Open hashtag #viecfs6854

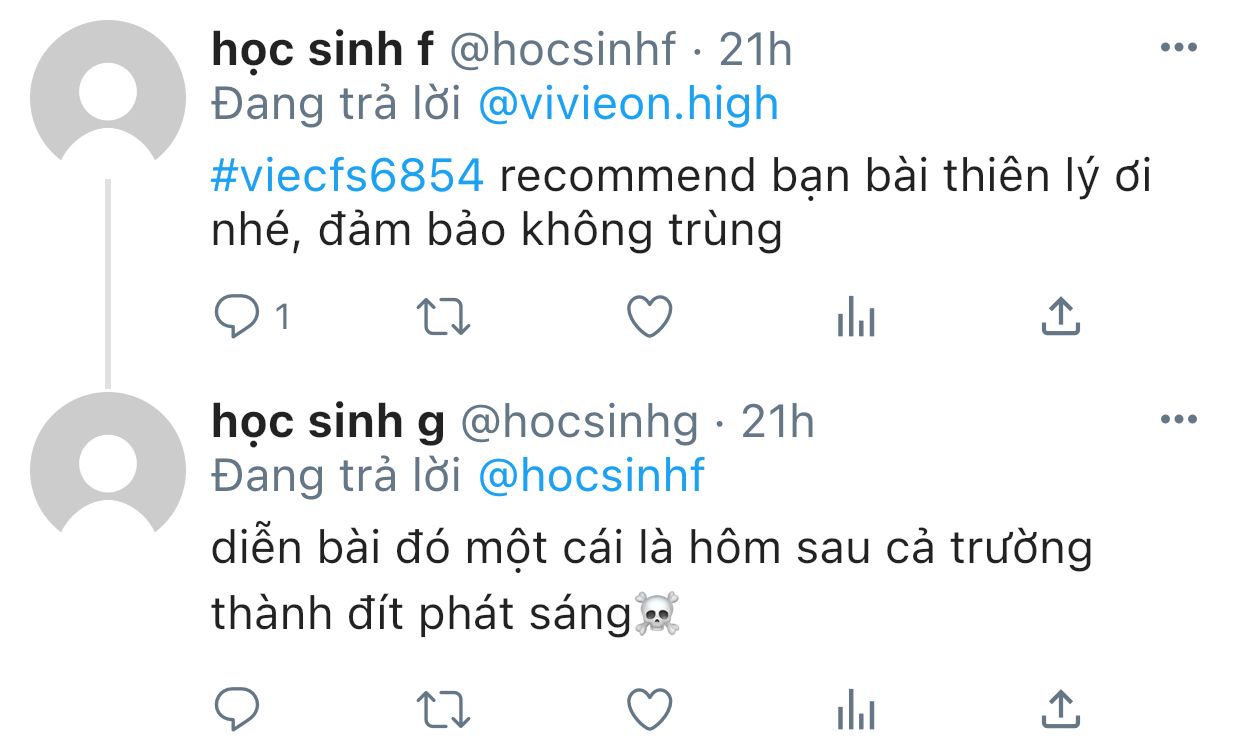coord(348,176)
